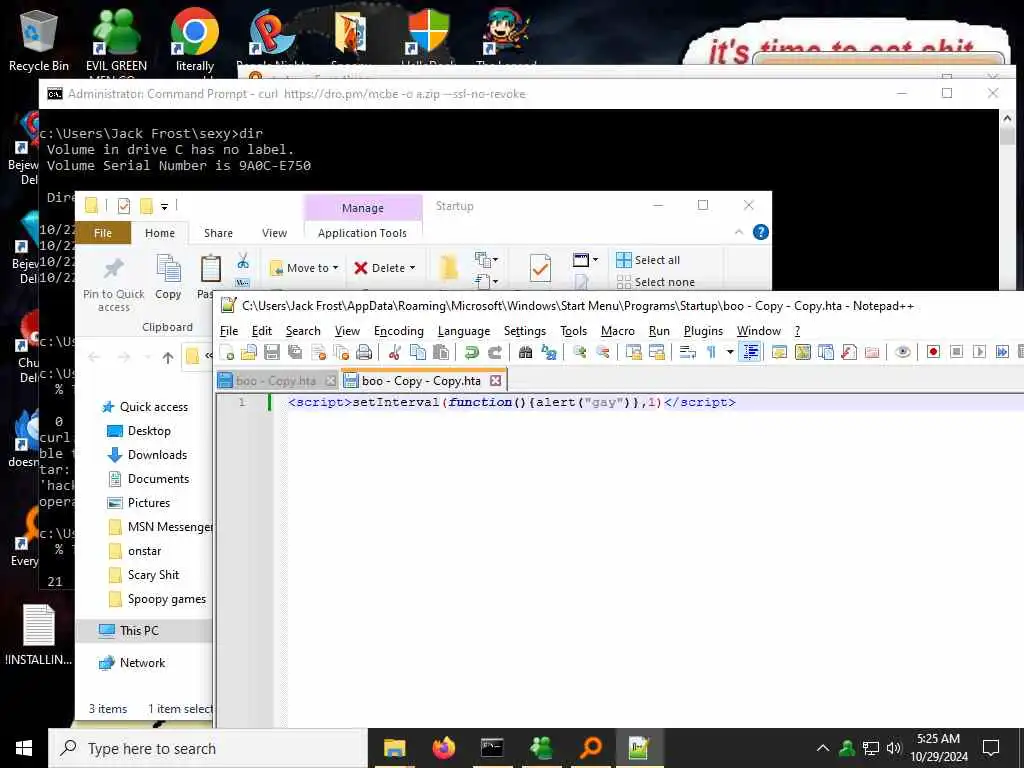Open the dropdown arrow beside the pilcrow
The height and width of the screenshot is (768, 1024).
pos(729,353)
